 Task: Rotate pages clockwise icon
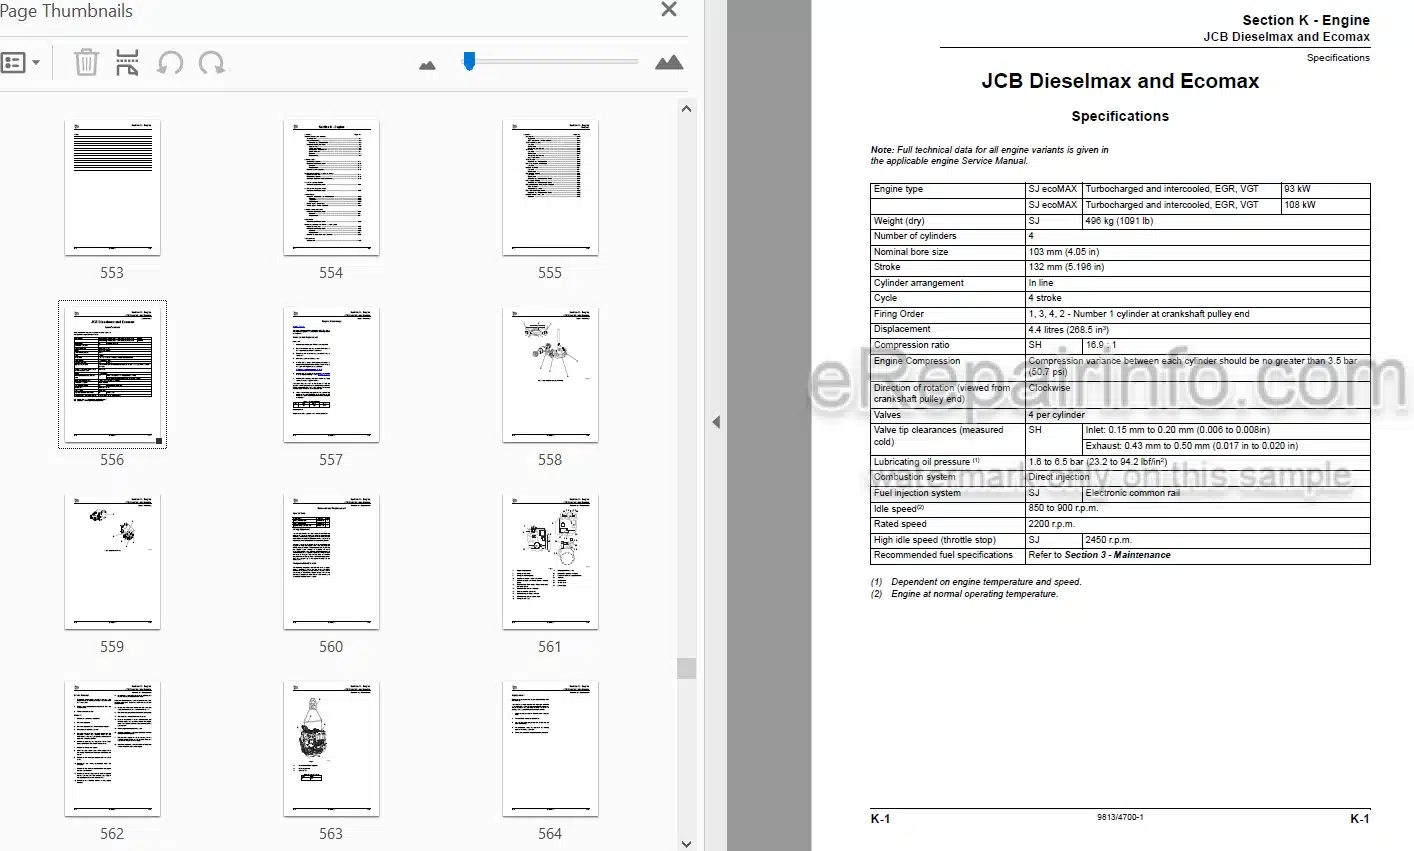tap(211, 63)
